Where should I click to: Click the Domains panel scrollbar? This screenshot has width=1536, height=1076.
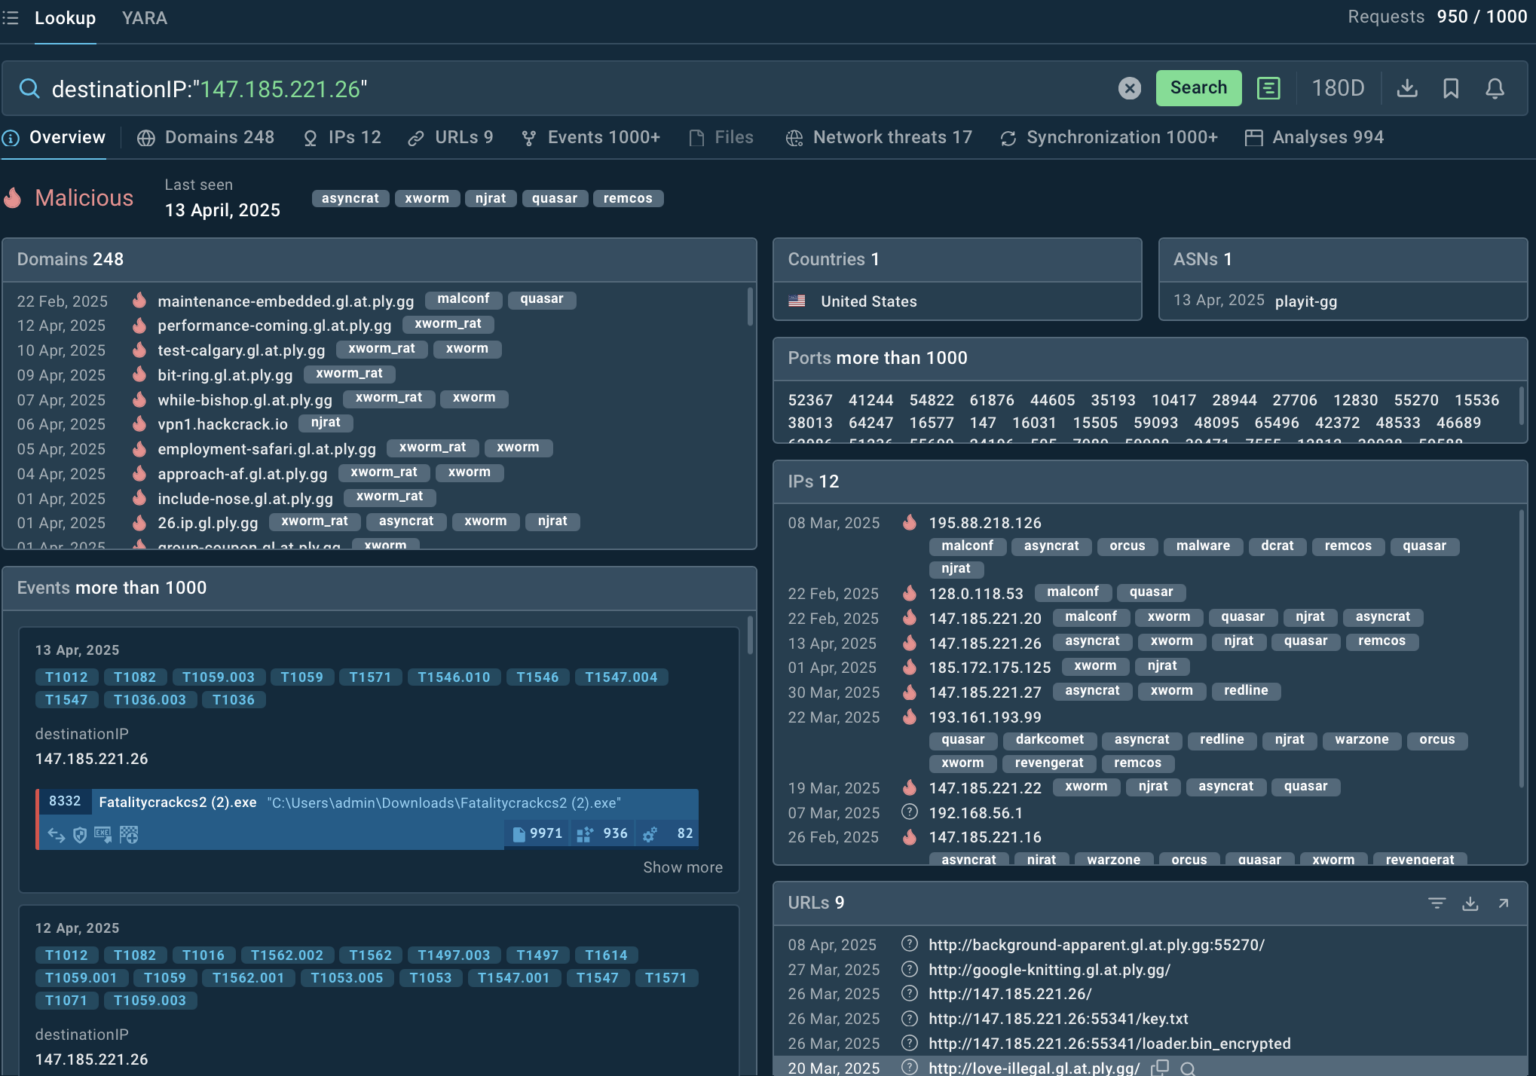coord(750,308)
